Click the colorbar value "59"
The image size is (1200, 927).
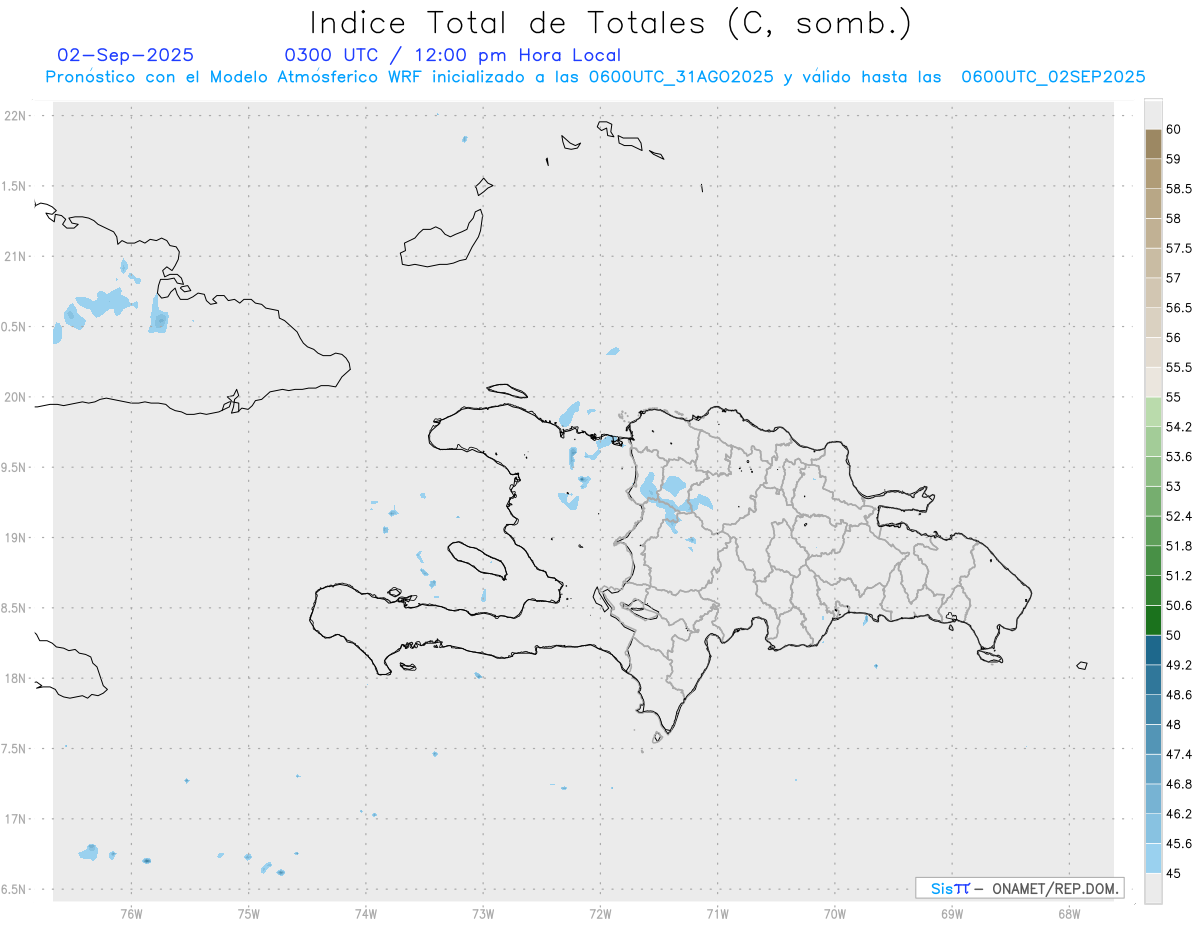(x=1174, y=159)
